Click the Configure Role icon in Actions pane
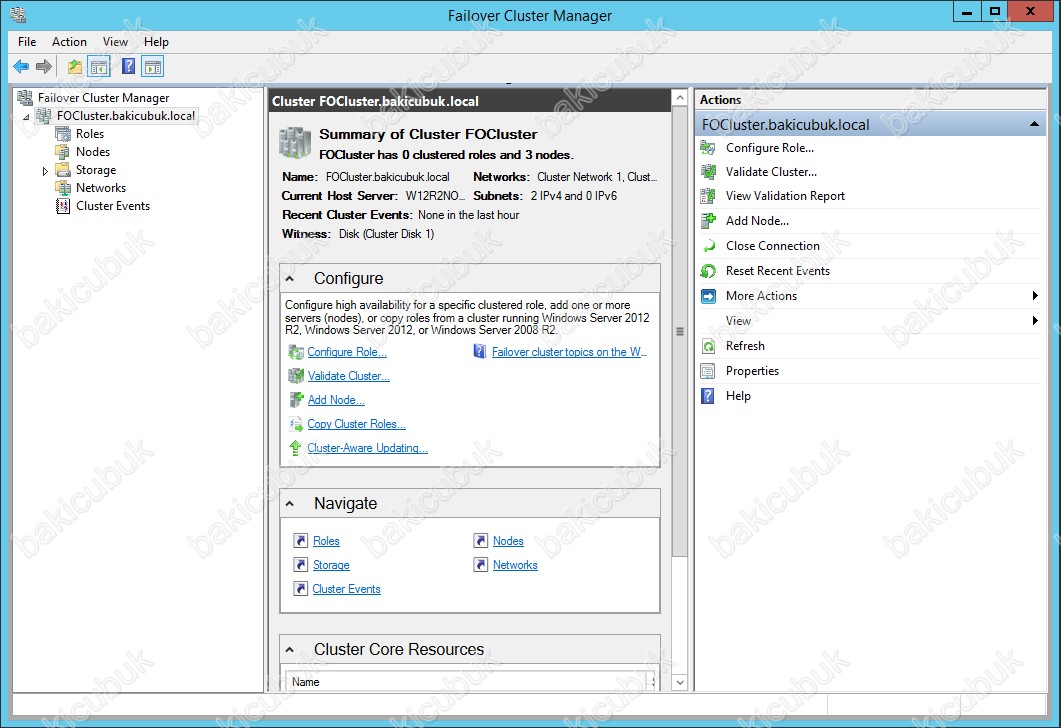Viewport: 1061px width, 728px height. (x=708, y=147)
